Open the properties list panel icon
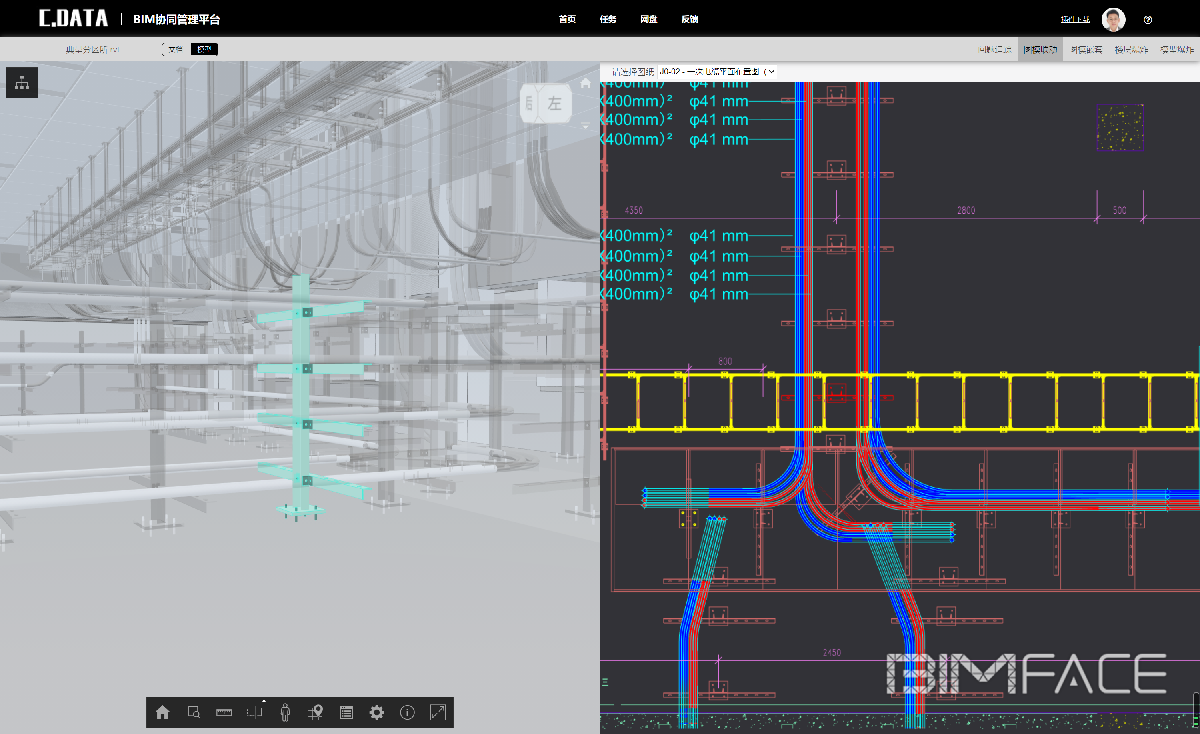The height and width of the screenshot is (734, 1200). 346,713
